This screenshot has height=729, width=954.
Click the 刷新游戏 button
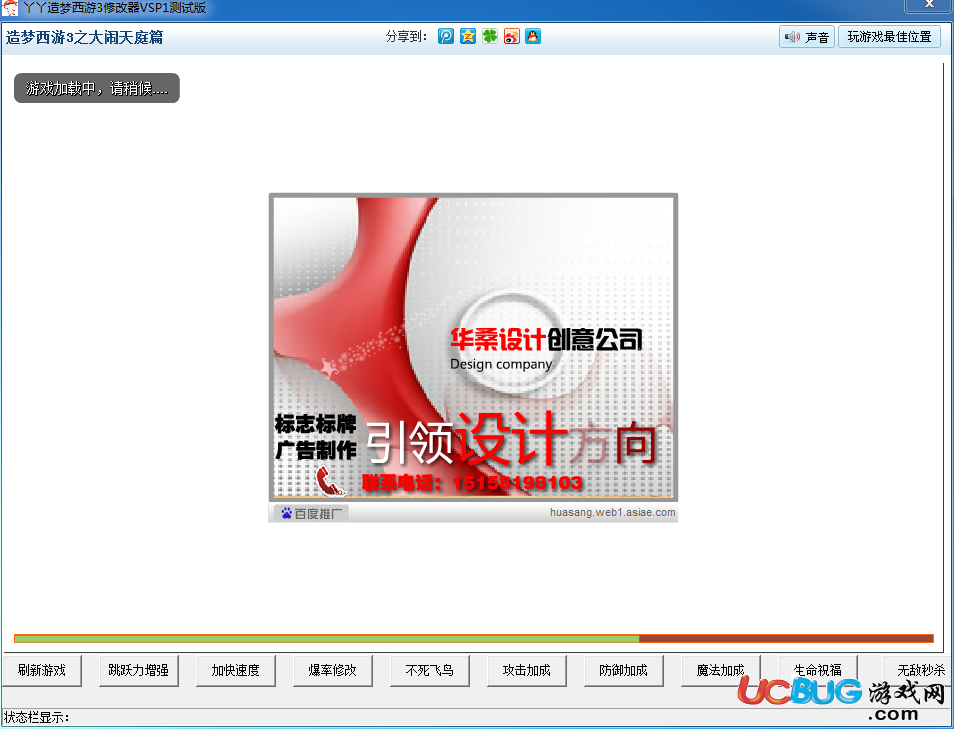(x=41, y=671)
